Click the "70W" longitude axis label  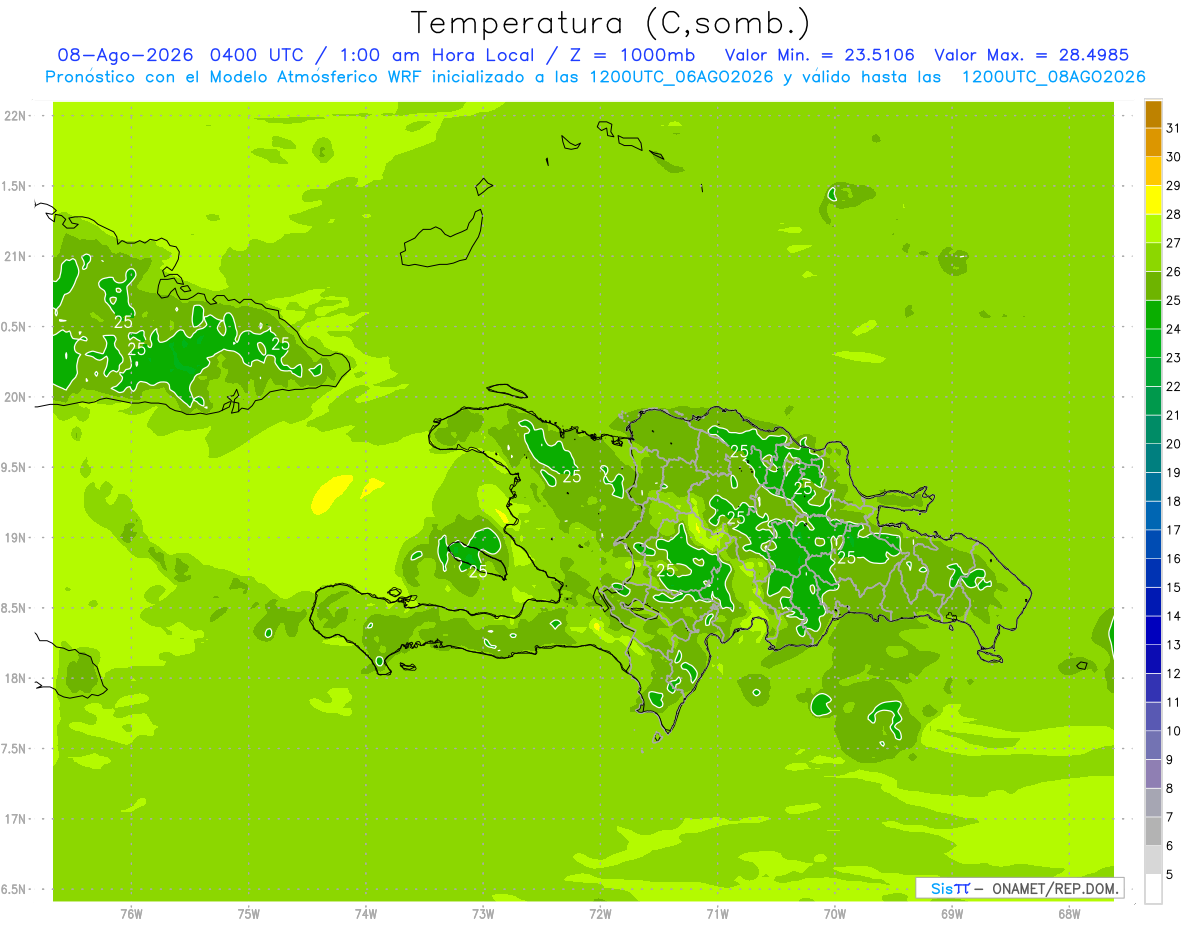[x=834, y=913]
